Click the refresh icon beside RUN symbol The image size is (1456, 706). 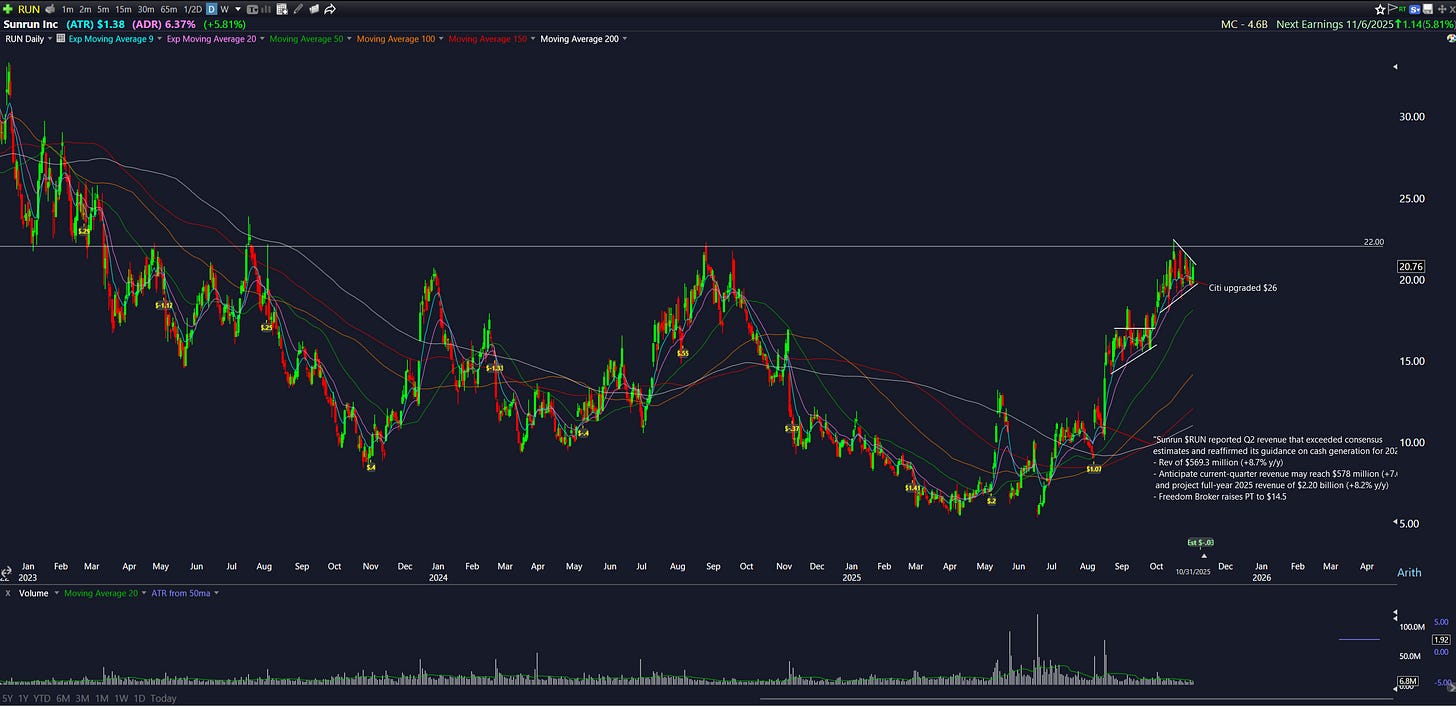point(50,9)
